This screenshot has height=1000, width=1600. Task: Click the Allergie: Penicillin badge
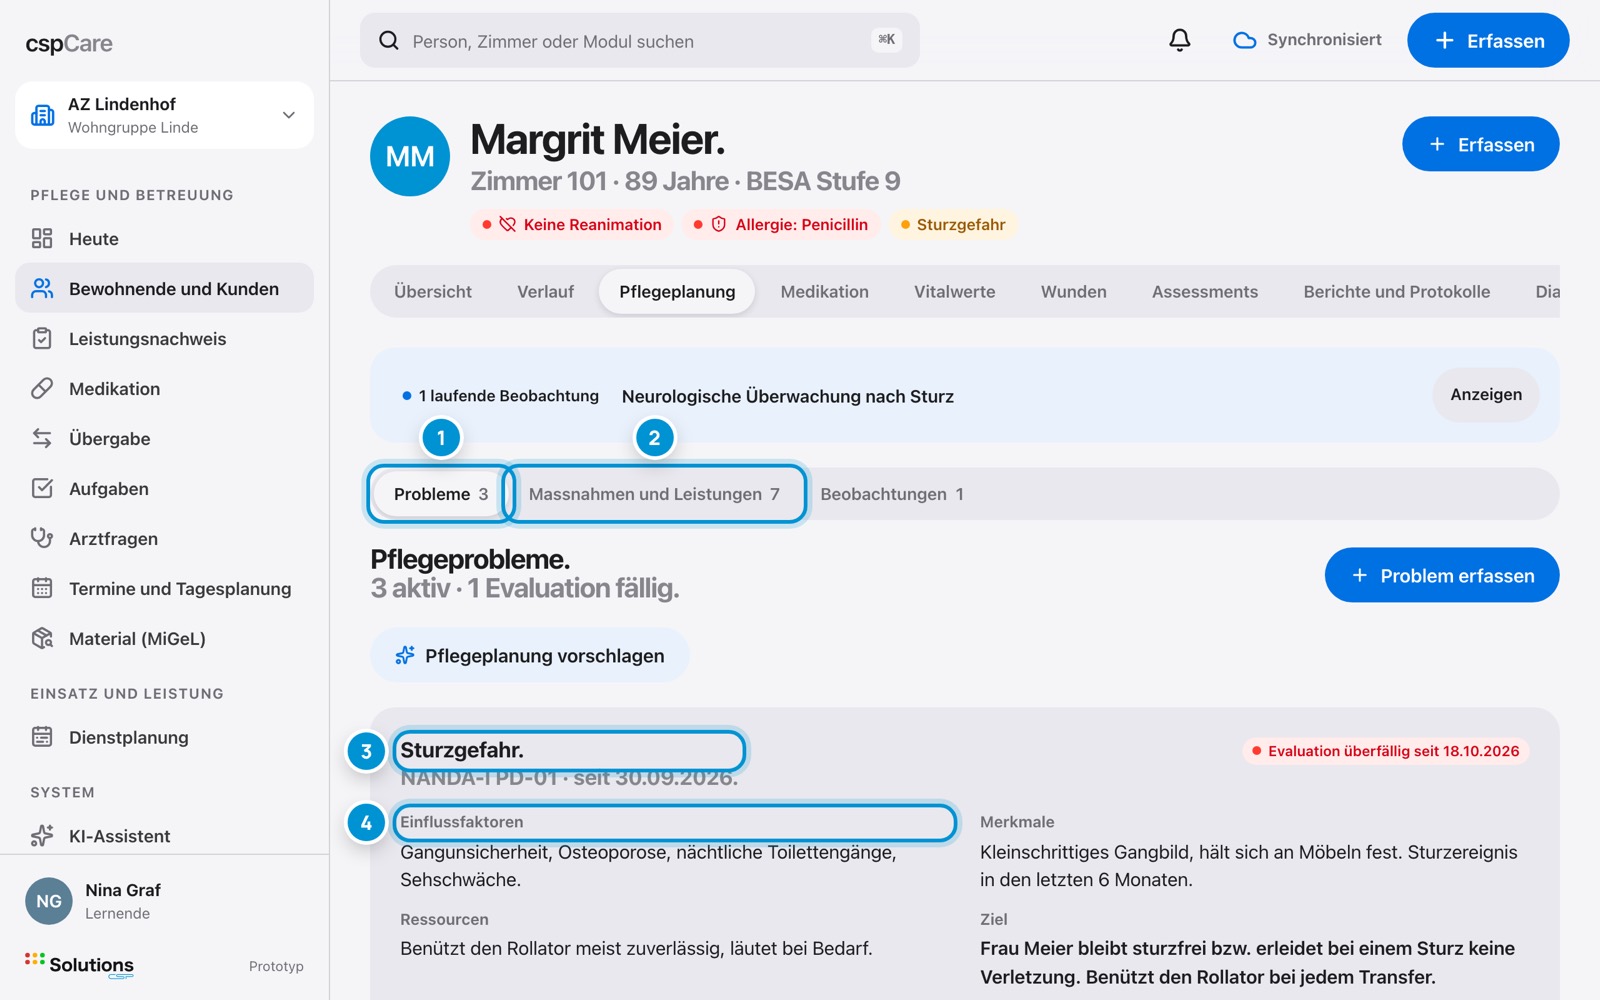coord(781,224)
